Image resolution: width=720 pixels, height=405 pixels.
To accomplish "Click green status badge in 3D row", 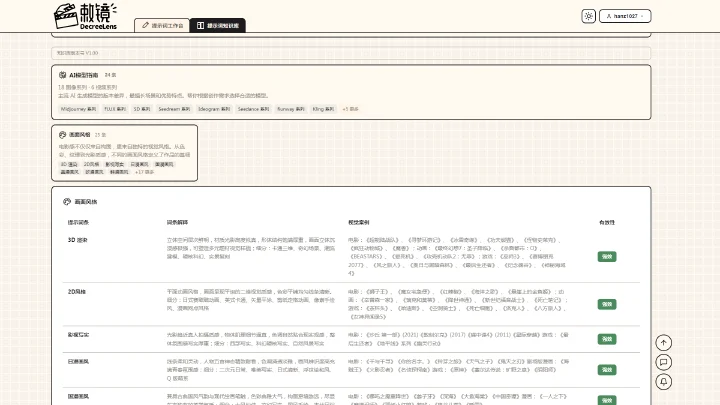I will (x=607, y=257).
